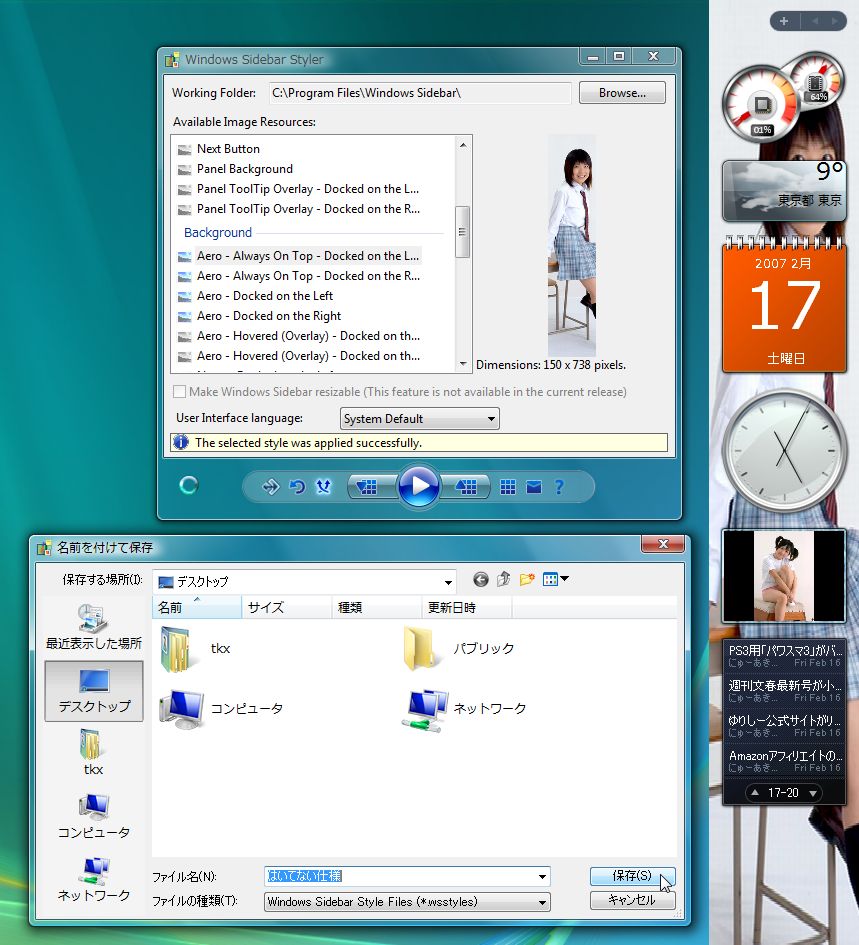The image size is (859, 945).
Task: Click the CPU meter gadget
Action: point(761,105)
